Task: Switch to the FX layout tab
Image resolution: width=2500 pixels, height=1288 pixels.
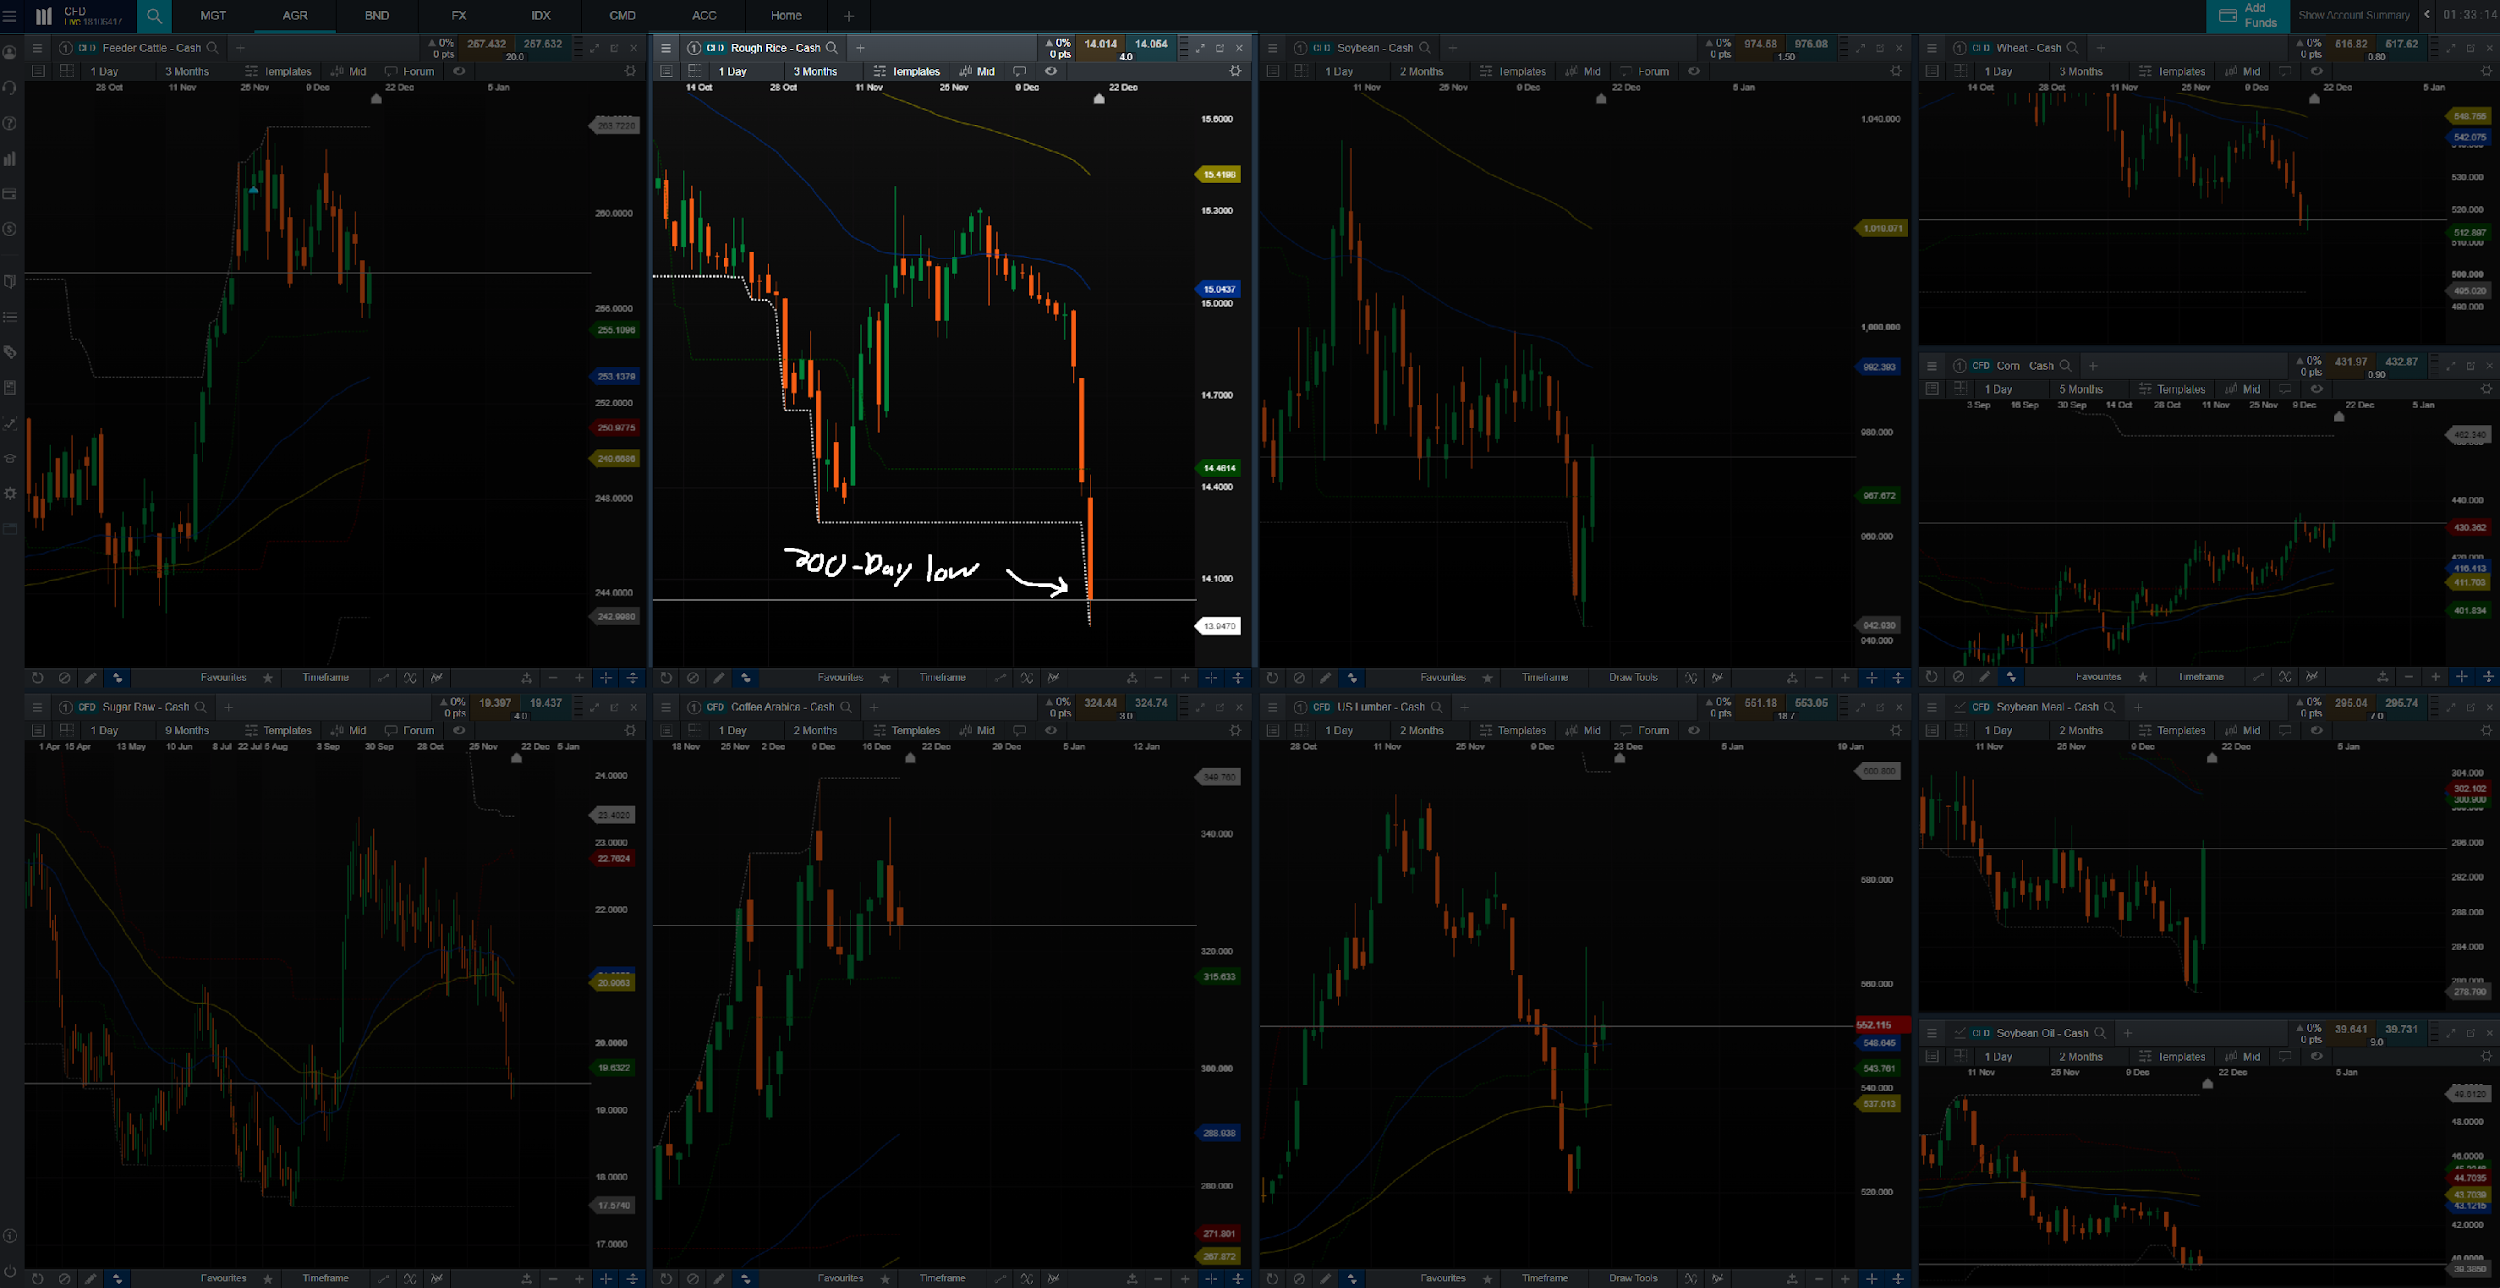Action: pos(459,16)
